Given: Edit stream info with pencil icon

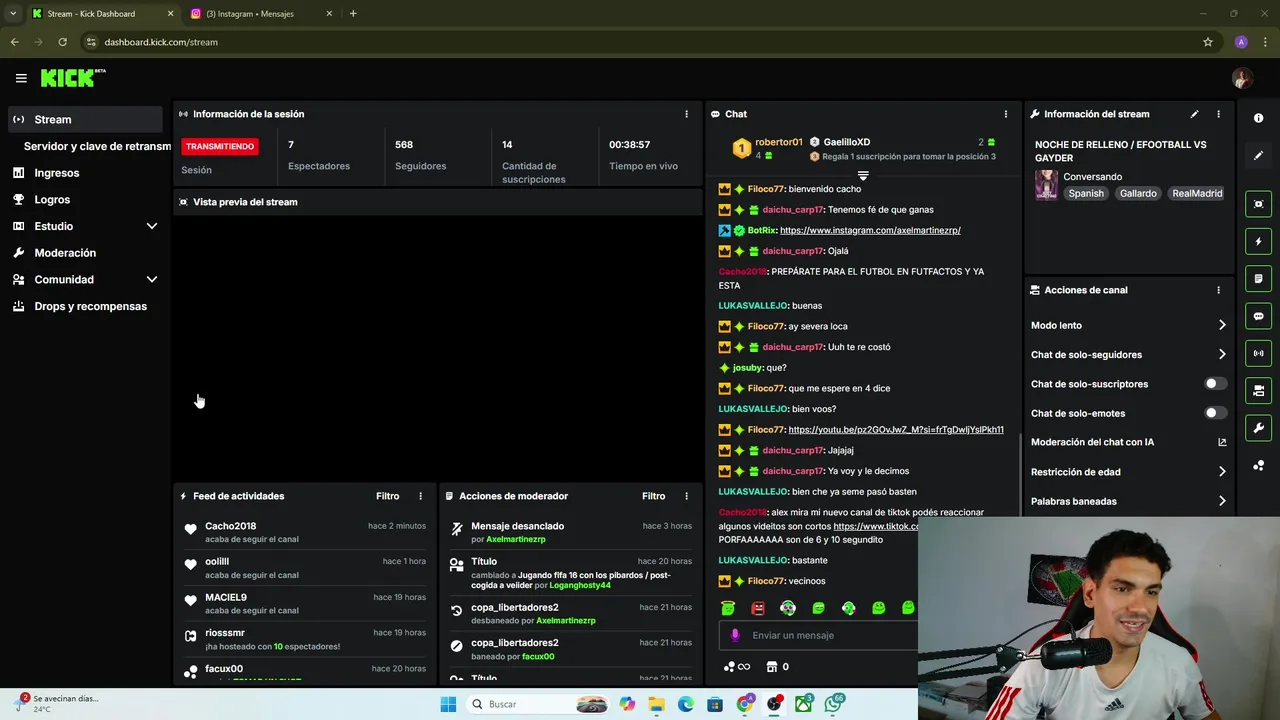Looking at the screenshot, I should pyautogui.click(x=1194, y=114).
